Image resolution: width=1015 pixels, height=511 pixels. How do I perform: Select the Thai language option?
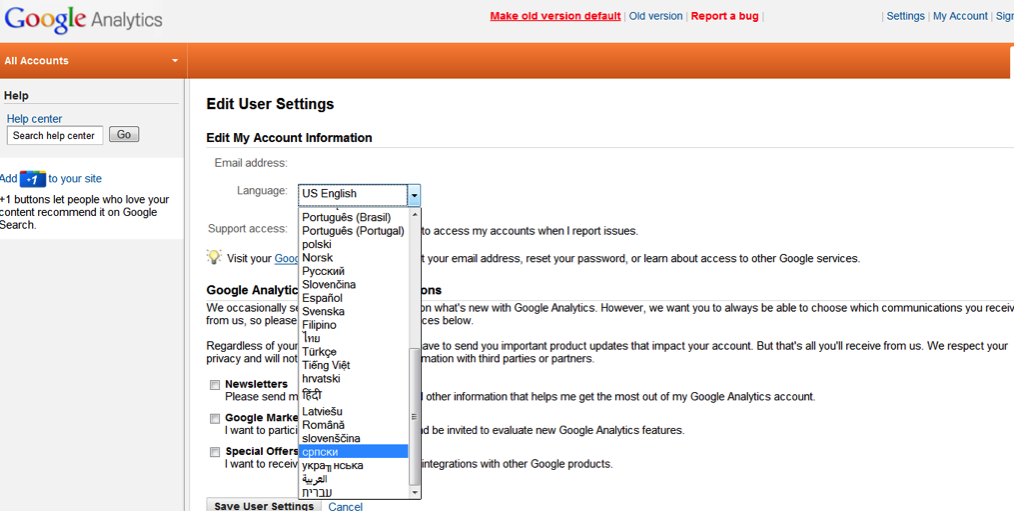pyautogui.click(x=353, y=339)
